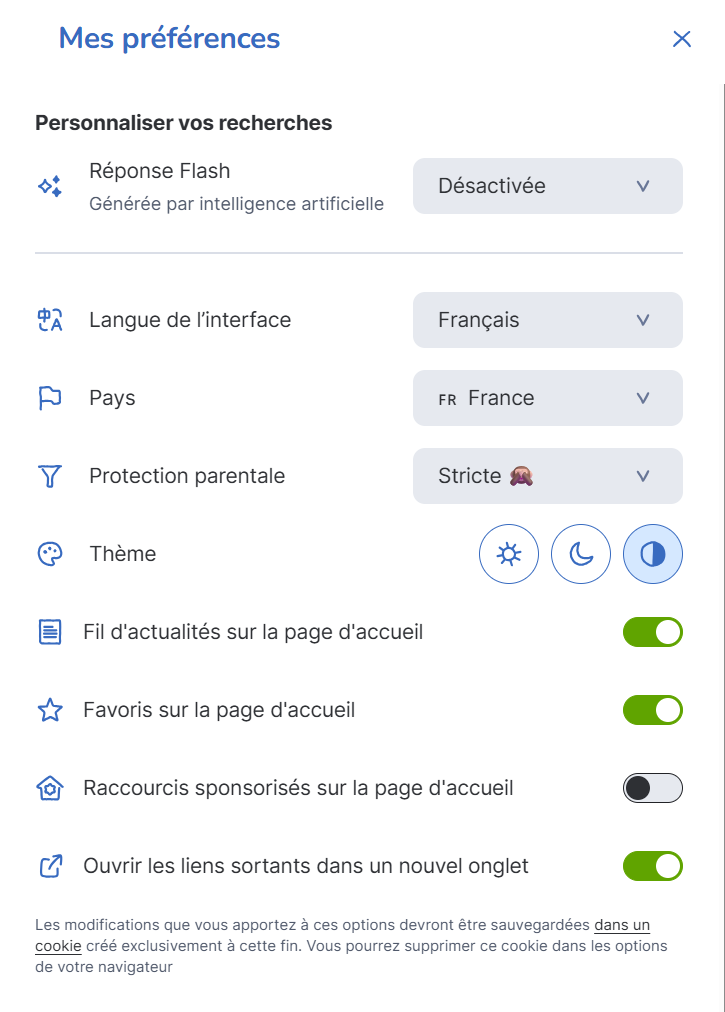Open the Réponse Flash Désactivée dropdown
Screen dimensions: 725x1012
[x=548, y=186]
